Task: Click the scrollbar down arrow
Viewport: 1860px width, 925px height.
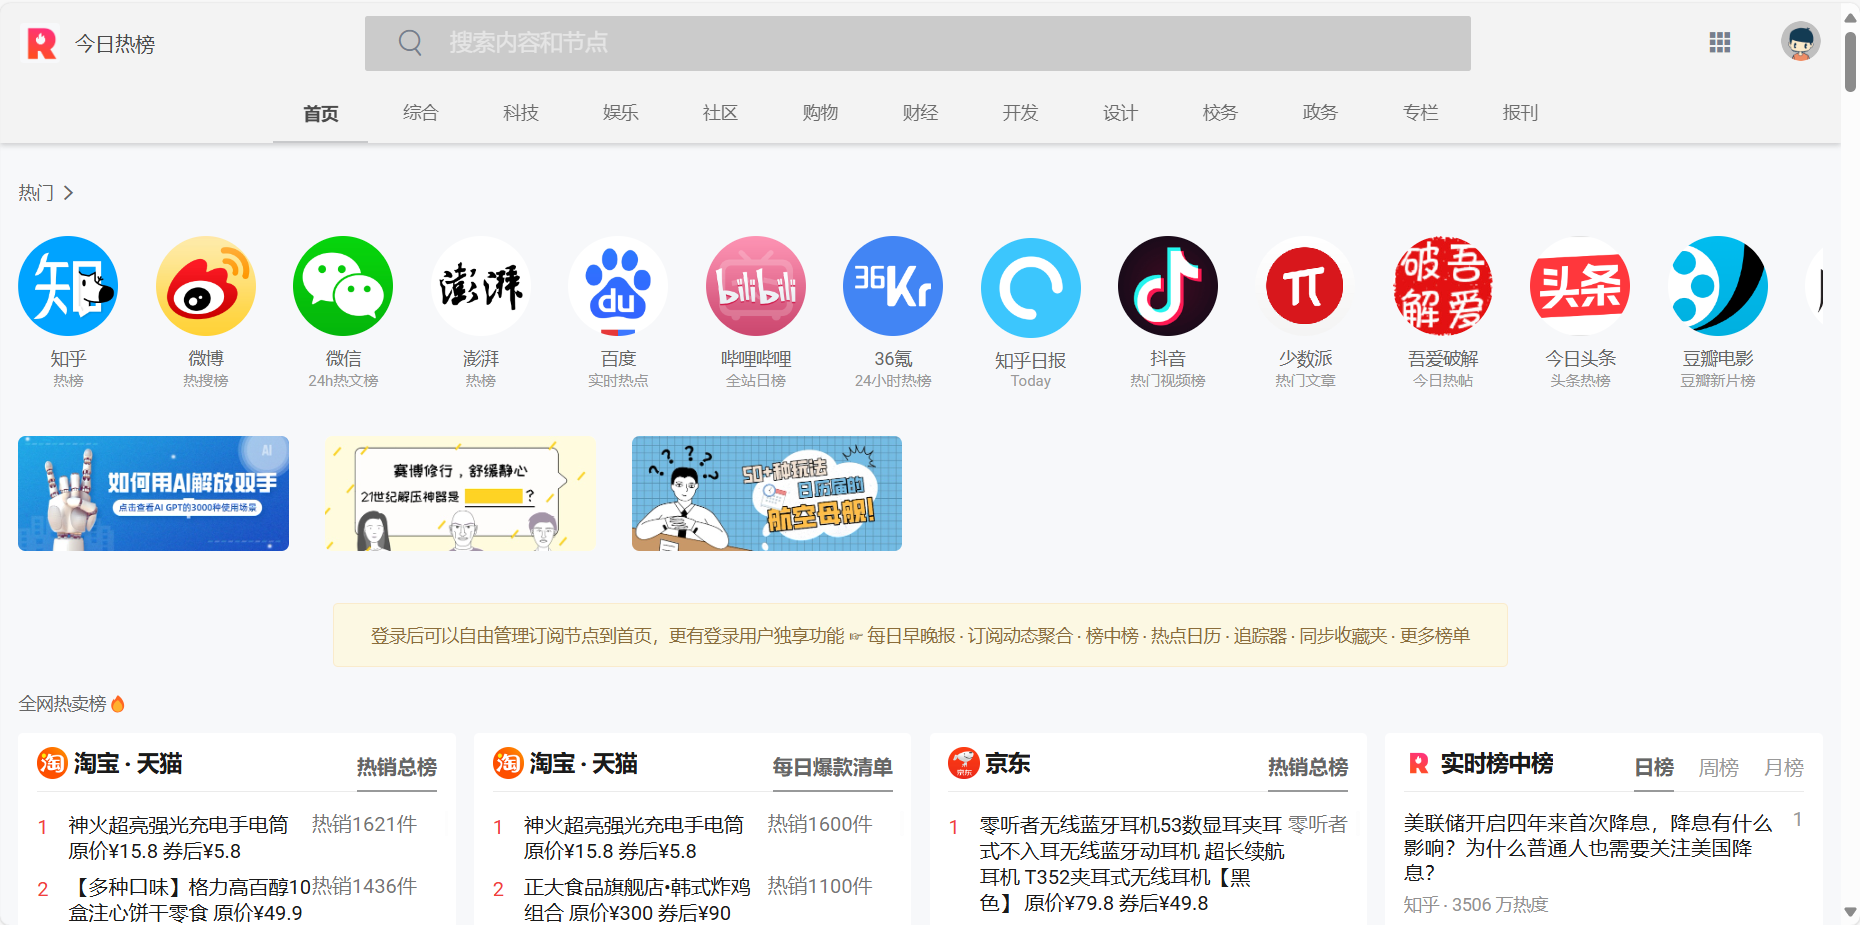Action: (1850, 912)
